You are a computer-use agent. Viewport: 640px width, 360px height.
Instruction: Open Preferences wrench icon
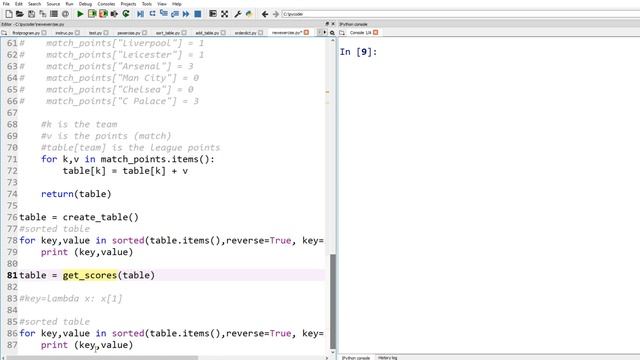[x=238, y=14]
